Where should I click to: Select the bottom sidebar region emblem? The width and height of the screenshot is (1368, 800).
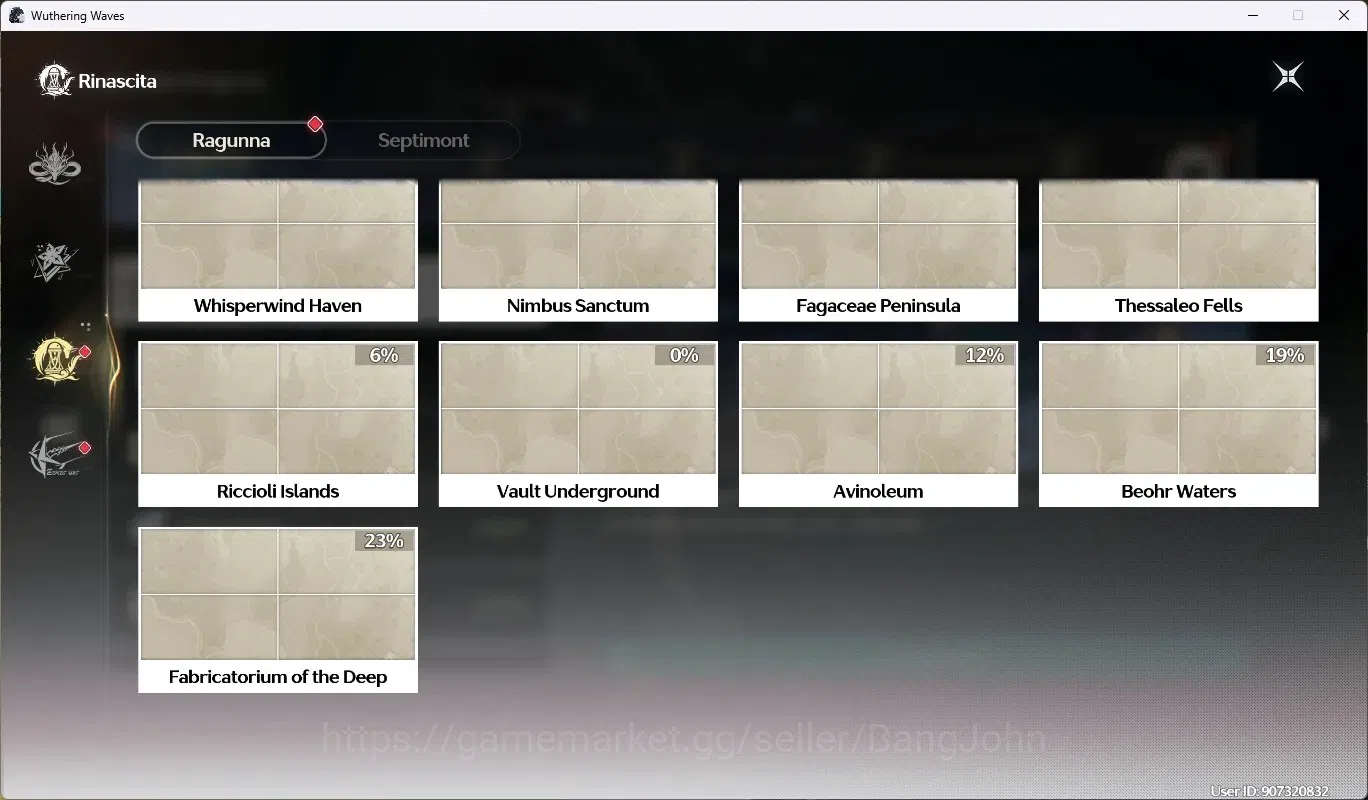click(56, 455)
